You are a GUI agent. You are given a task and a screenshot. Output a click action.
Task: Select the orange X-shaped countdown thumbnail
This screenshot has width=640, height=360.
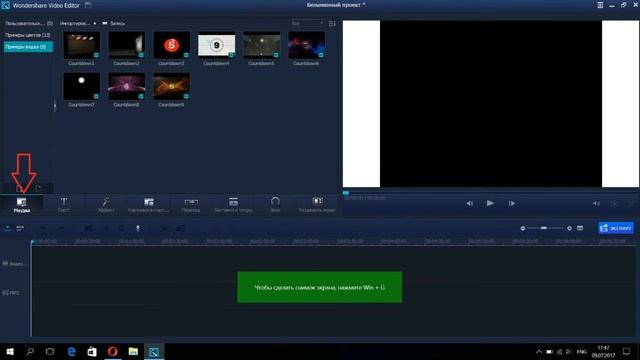[171, 86]
